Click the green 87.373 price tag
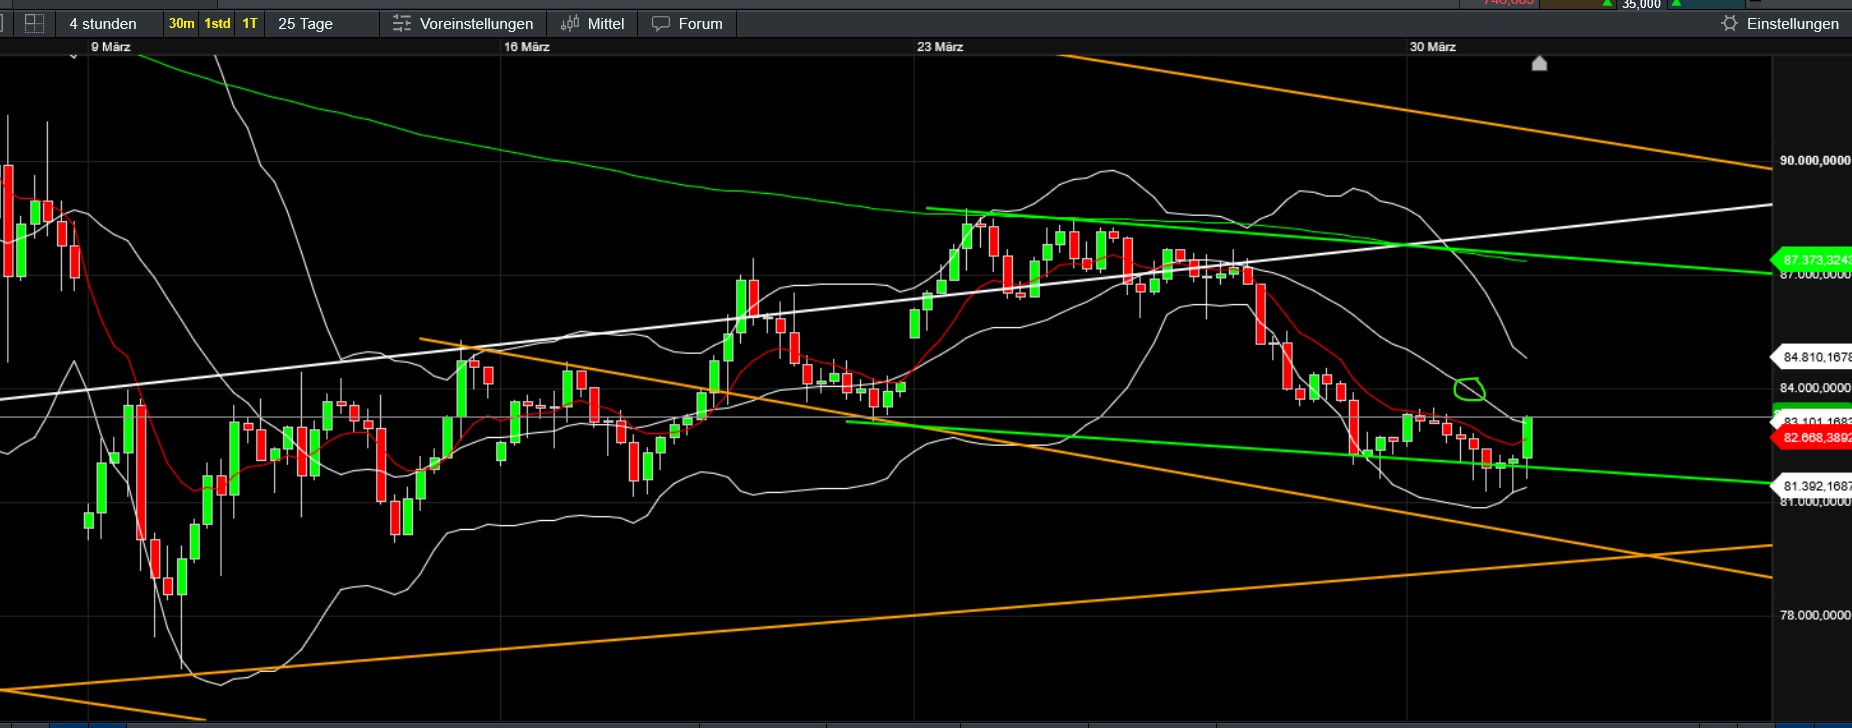1852x728 pixels. (x=1811, y=260)
